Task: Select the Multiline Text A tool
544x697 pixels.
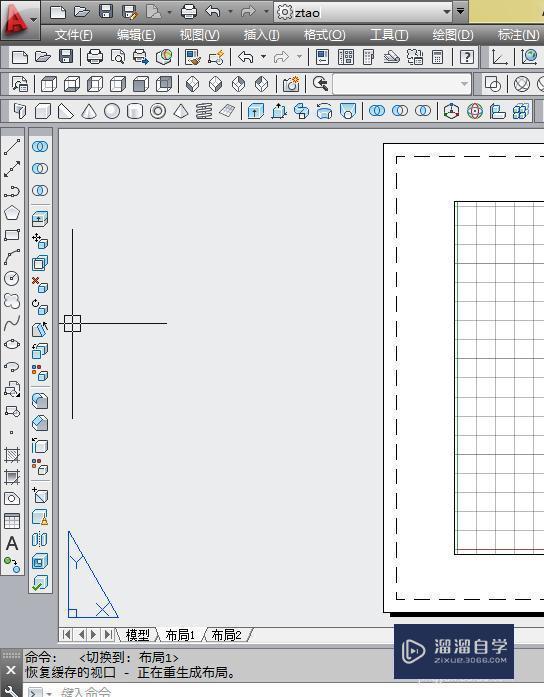Action: point(12,543)
